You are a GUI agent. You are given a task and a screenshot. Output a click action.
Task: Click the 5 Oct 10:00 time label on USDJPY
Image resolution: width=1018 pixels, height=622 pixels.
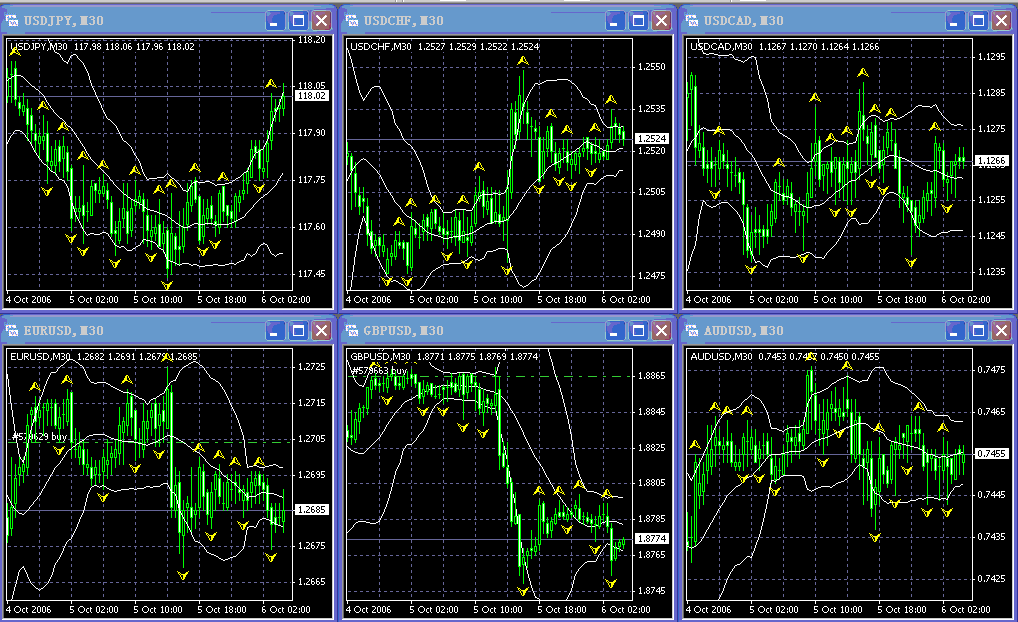(158, 300)
